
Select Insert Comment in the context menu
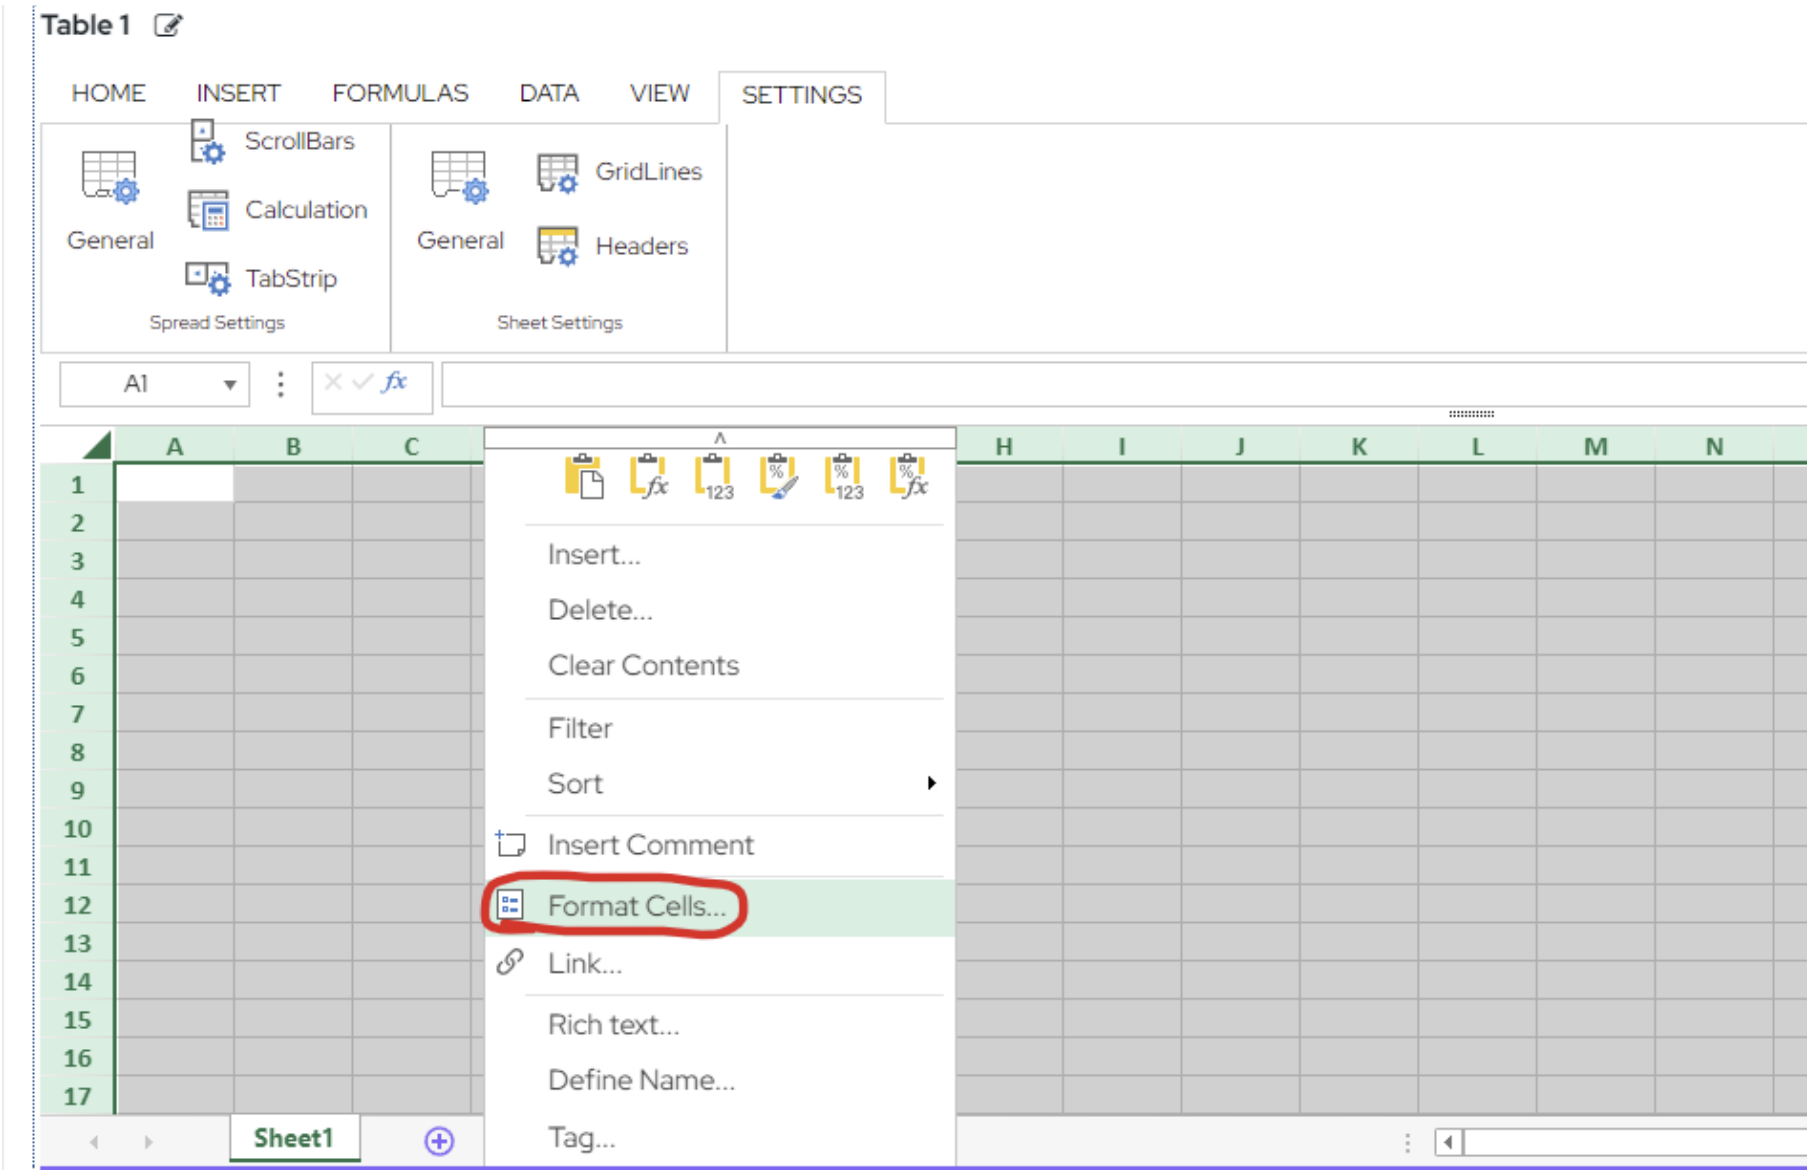click(x=650, y=845)
